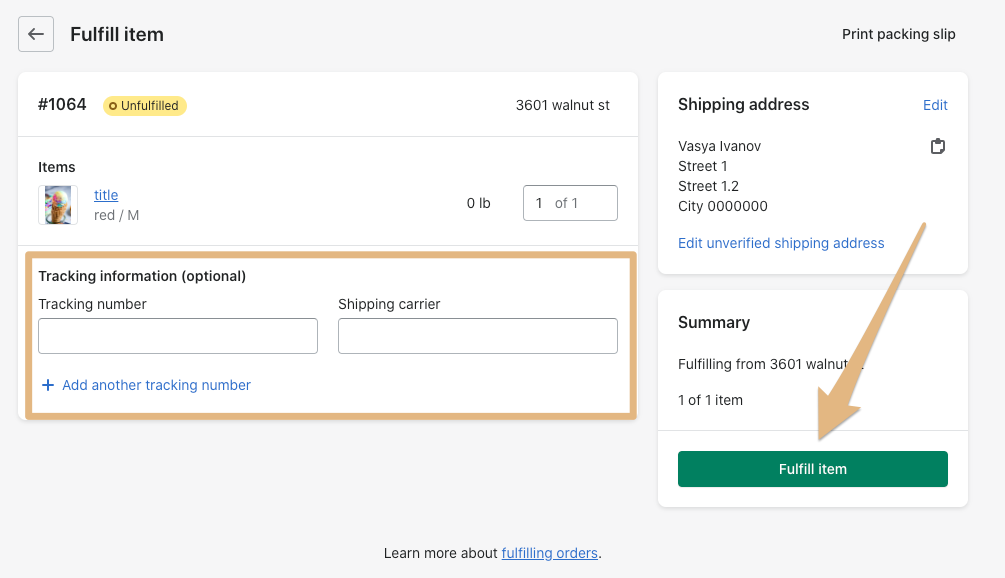Screen dimensions: 1005x578
Task: Click the green Fulfill item button
Action: click(813, 469)
